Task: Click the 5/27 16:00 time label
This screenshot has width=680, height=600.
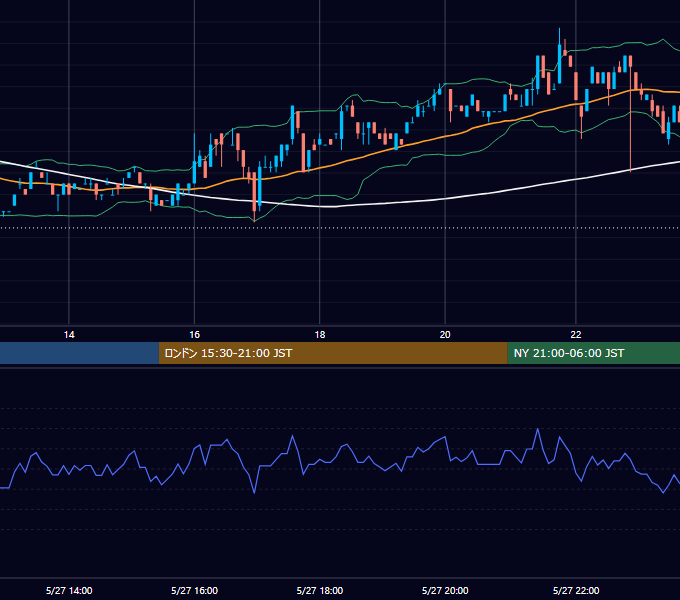Action: click(194, 590)
